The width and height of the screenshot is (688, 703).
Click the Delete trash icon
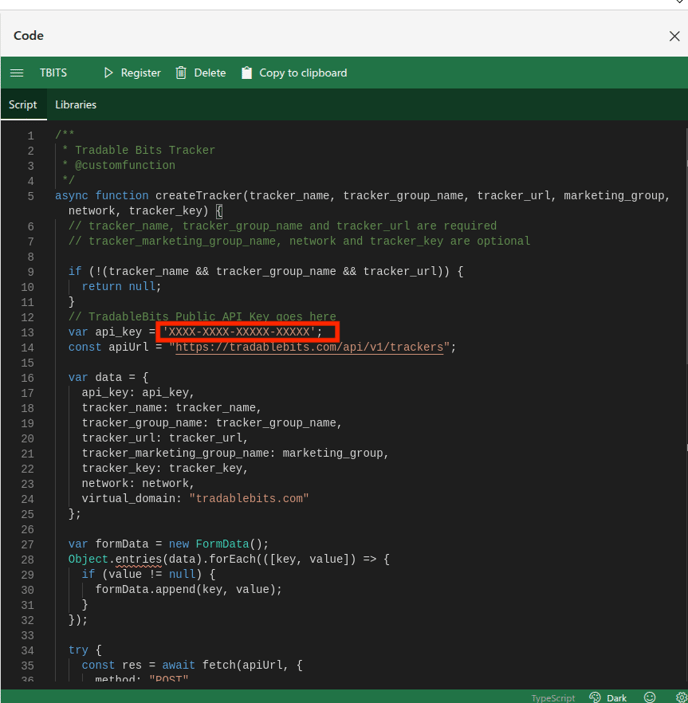[181, 73]
